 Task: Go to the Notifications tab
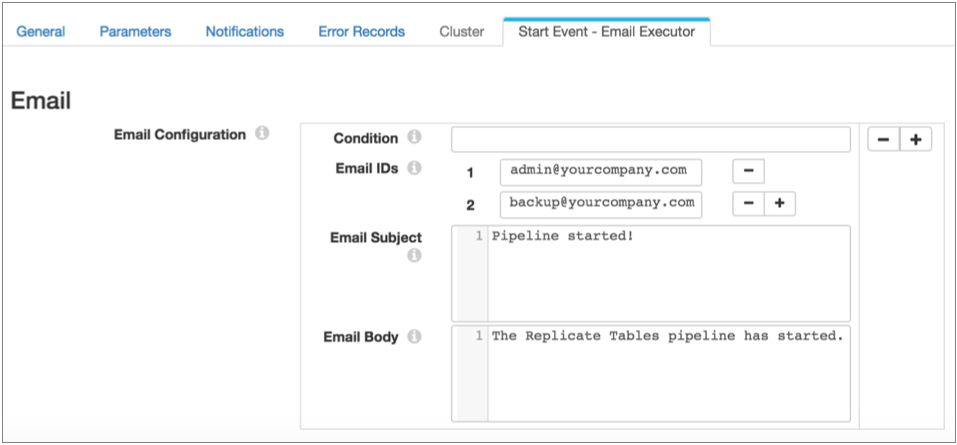pos(244,31)
